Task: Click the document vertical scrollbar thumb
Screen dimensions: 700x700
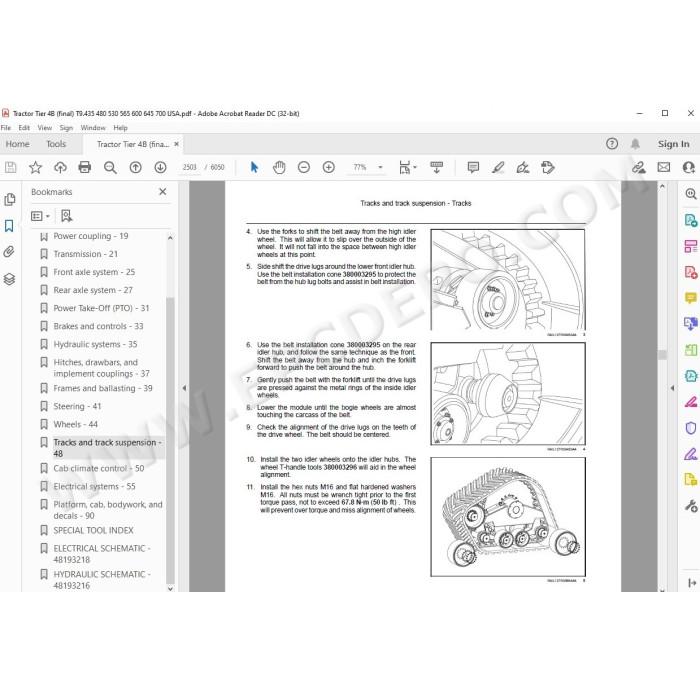Action: point(662,355)
